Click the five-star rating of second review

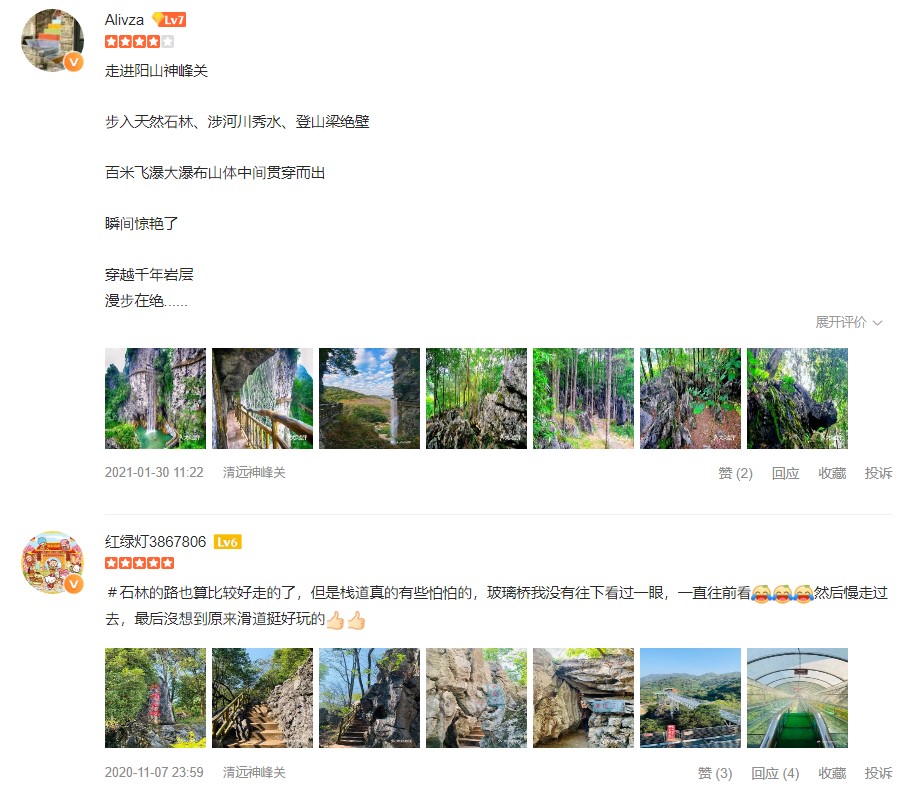tap(139, 563)
